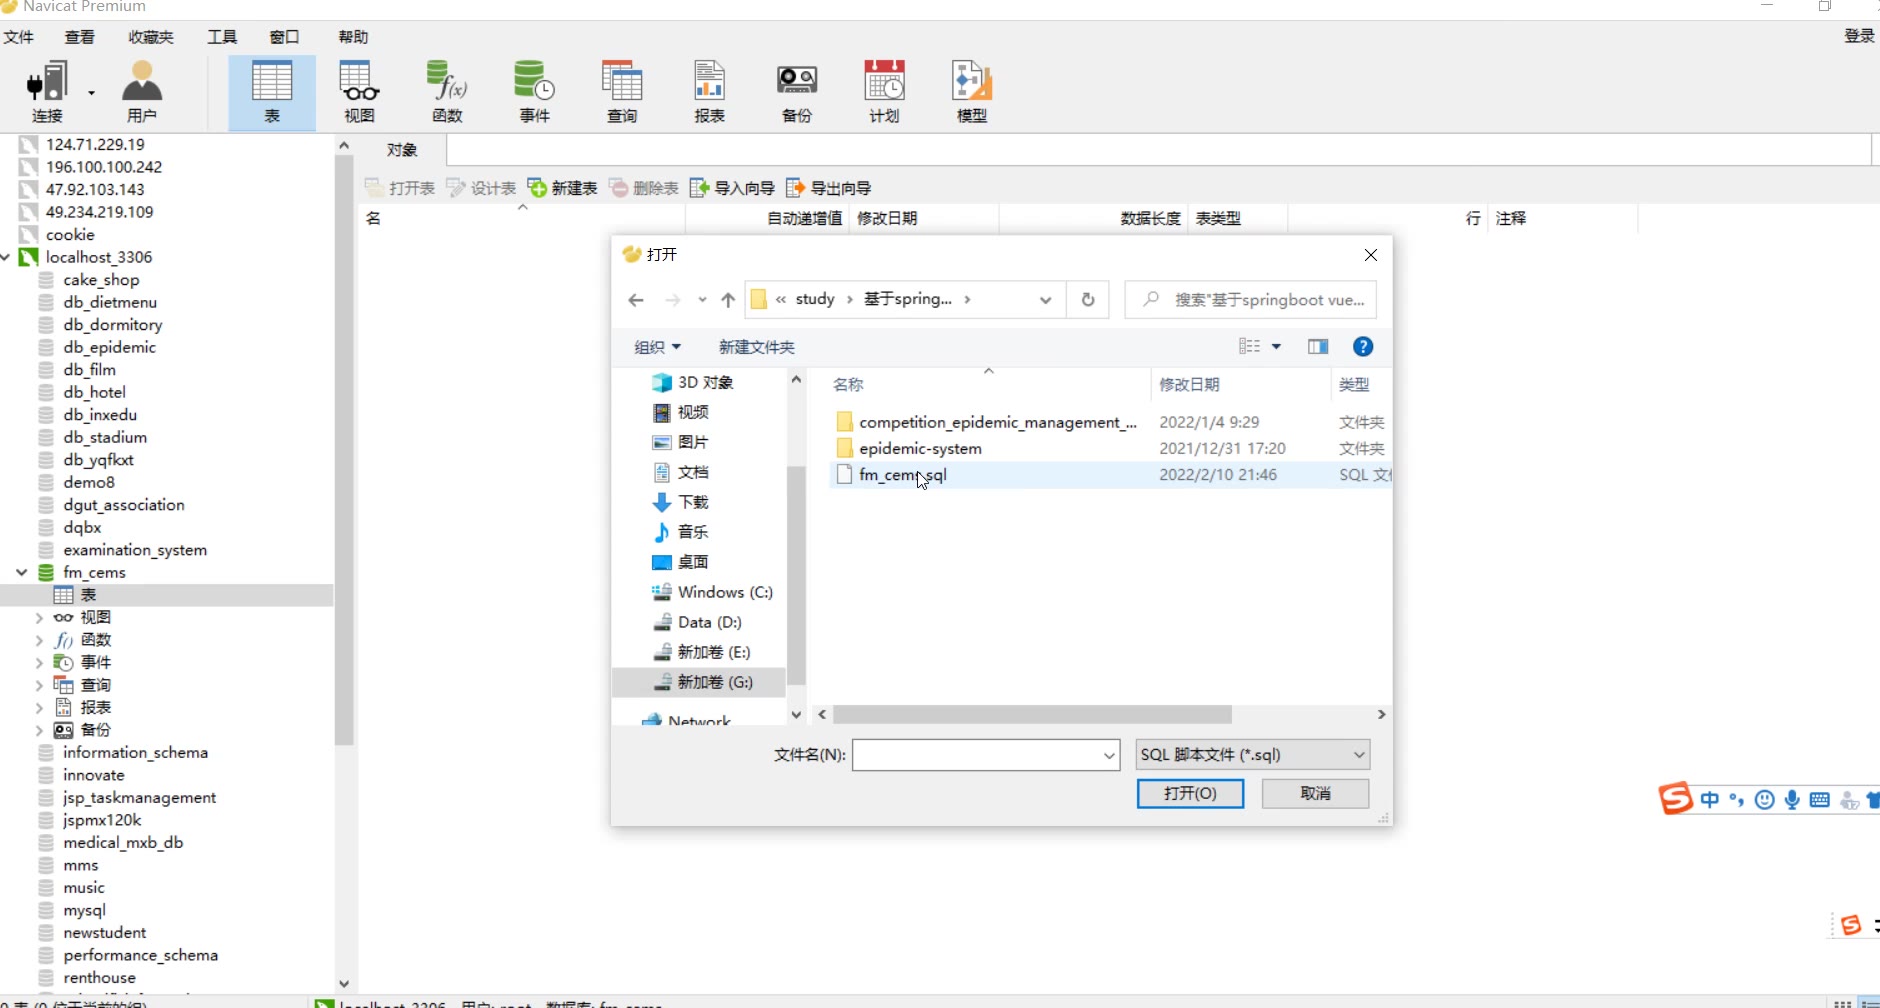Image resolution: width=1880 pixels, height=1008 pixels.
Task: Open Downloads in navigation pane
Action: point(680,502)
